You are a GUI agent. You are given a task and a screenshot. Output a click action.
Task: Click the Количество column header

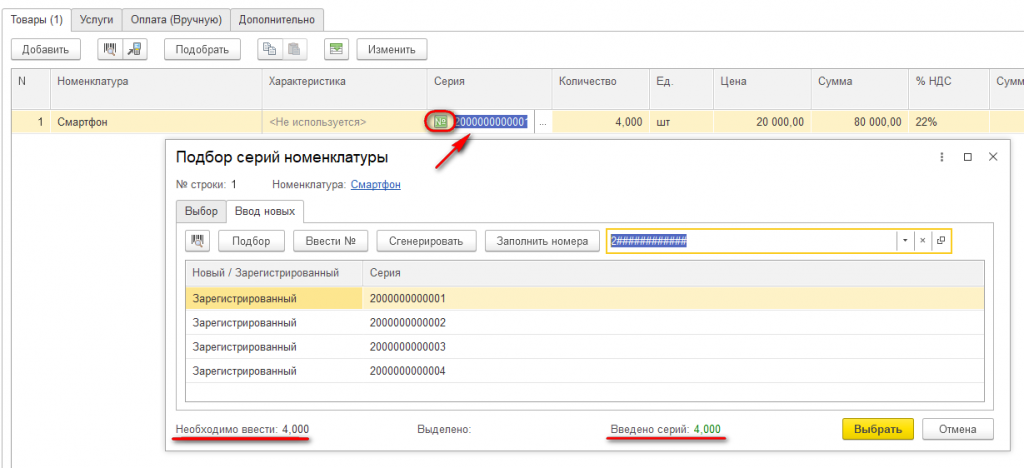(601, 88)
